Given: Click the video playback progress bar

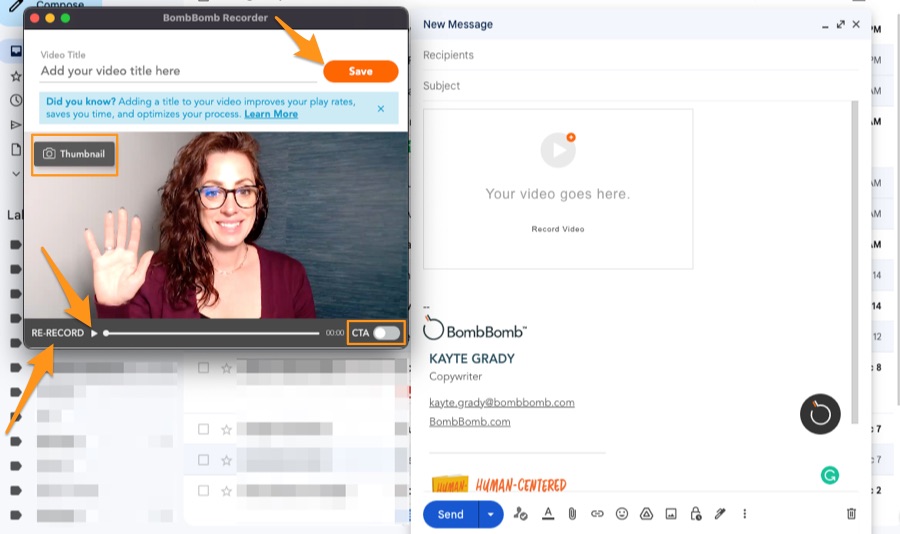Looking at the screenshot, I should point(212,333).
